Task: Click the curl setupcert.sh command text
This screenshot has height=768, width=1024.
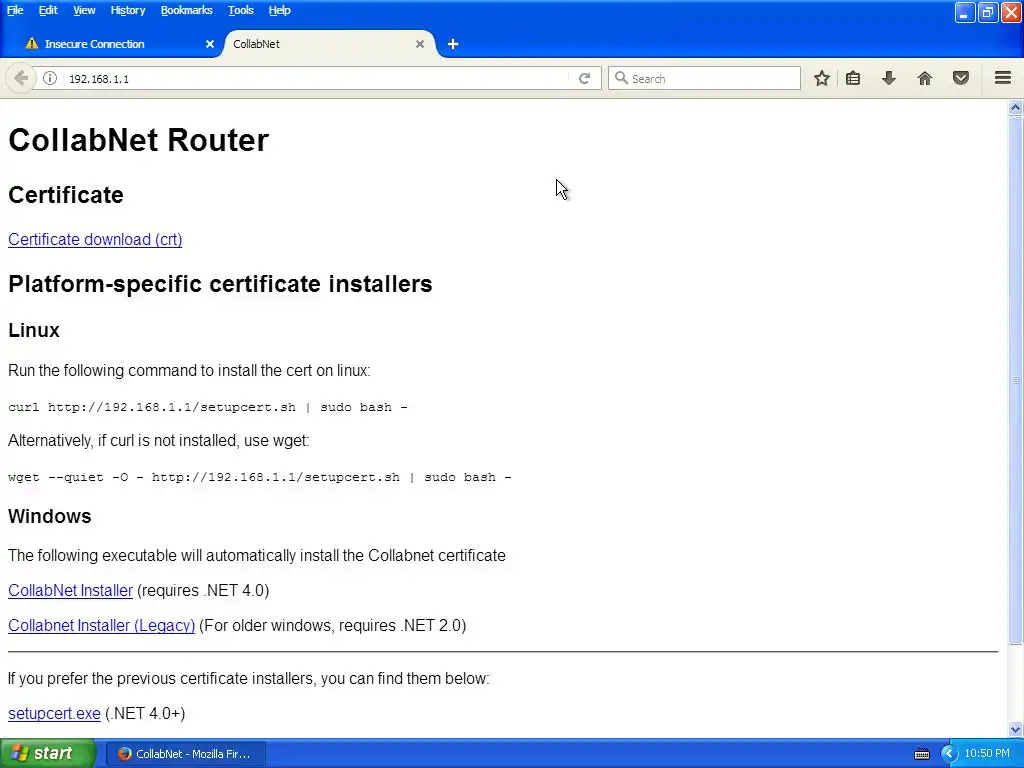Action: point(208,407)
